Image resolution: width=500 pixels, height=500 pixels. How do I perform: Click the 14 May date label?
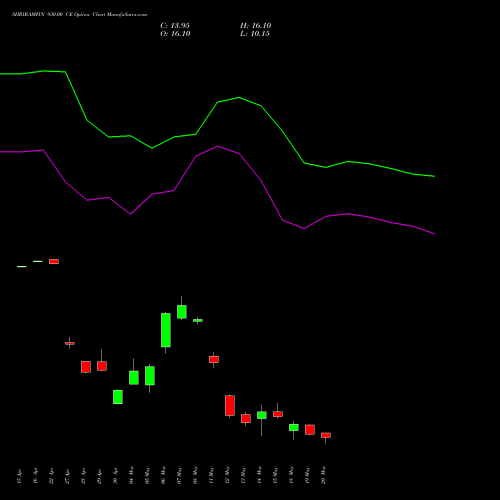[259, 475]
